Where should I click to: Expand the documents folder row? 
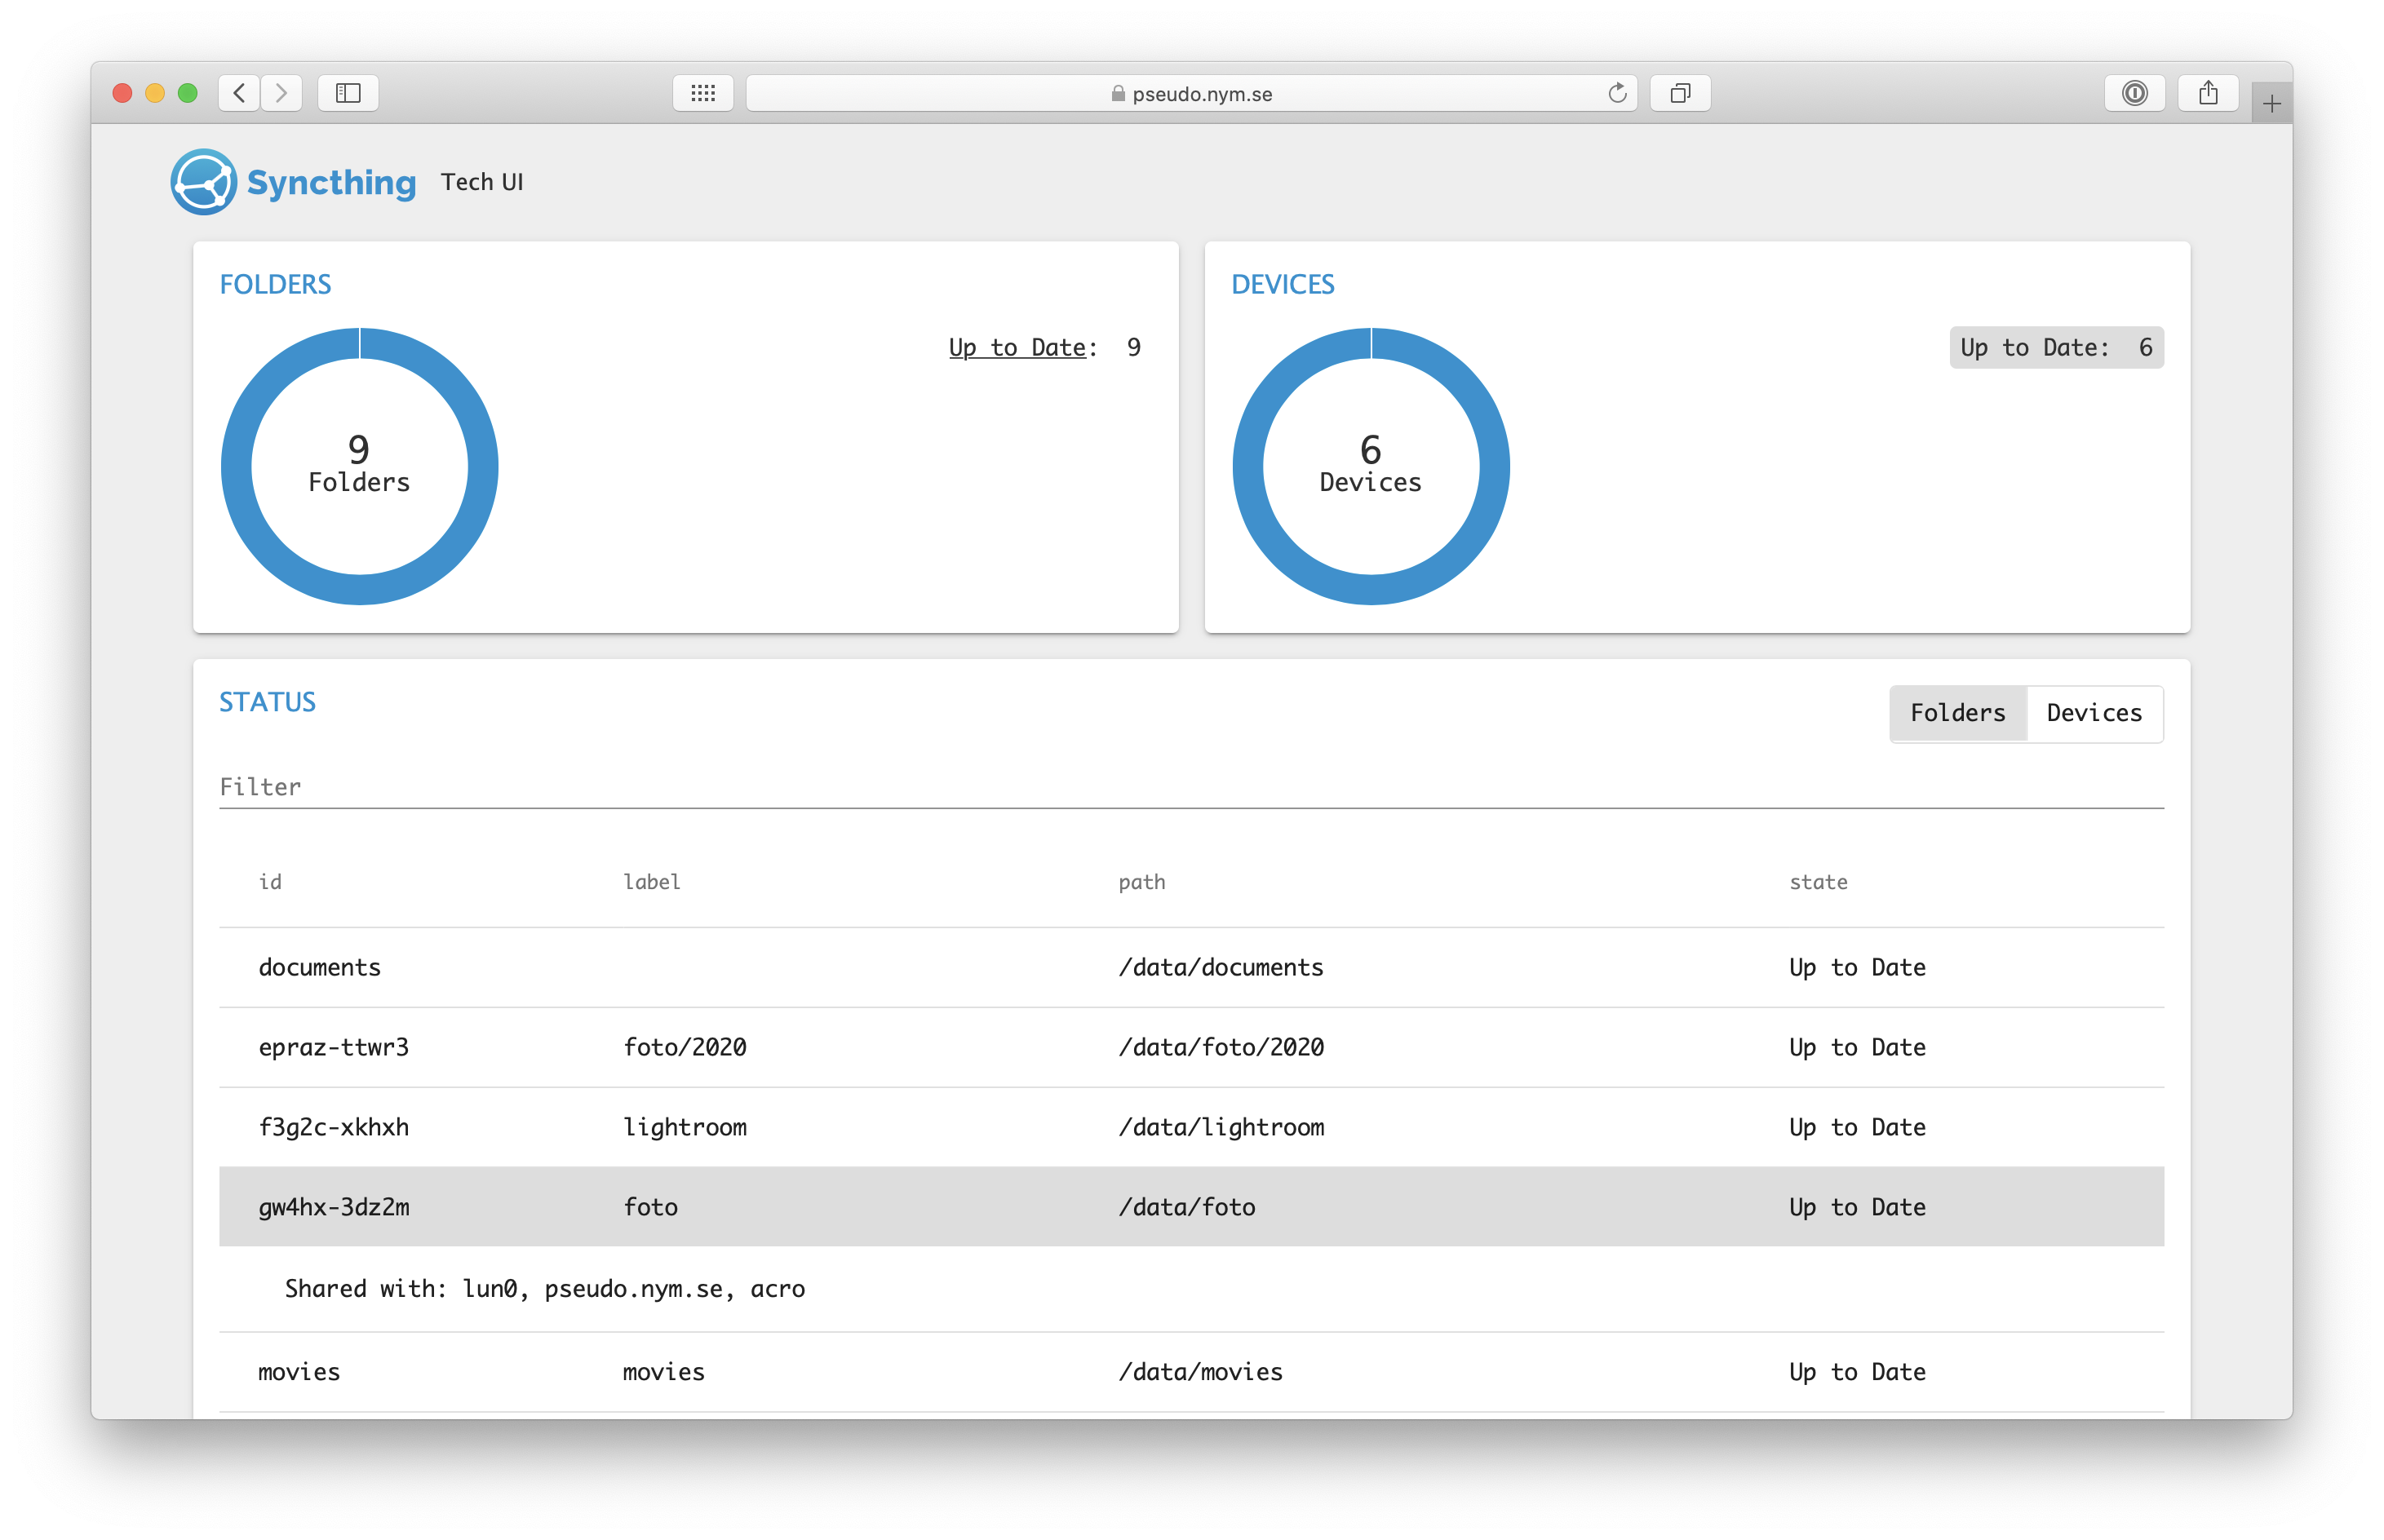click(x=1190, y=967)
